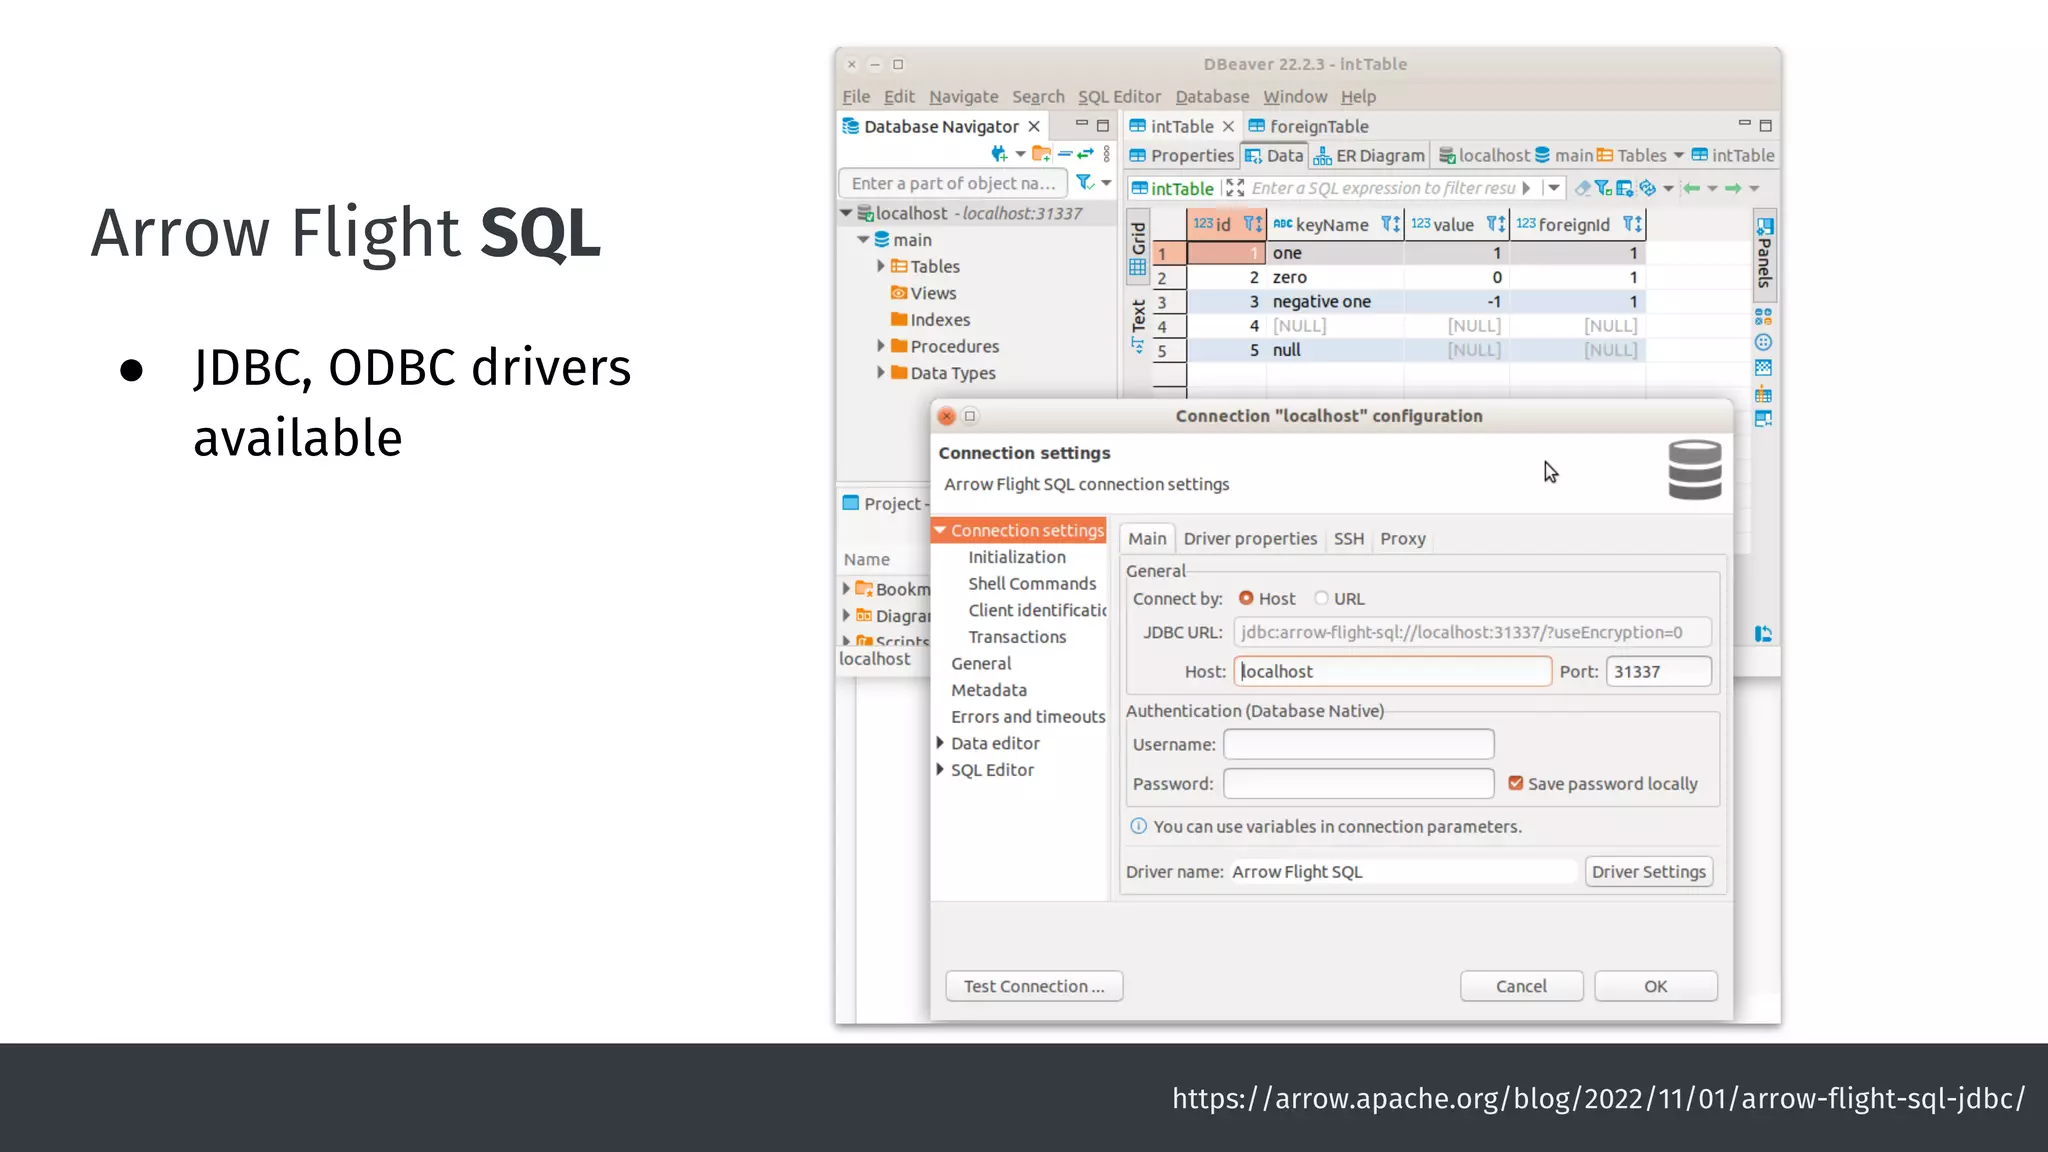Viewport: 2048px width, 1152px height.
Task: Click the filter sort icon on id column
Action: click(1252, 224)
